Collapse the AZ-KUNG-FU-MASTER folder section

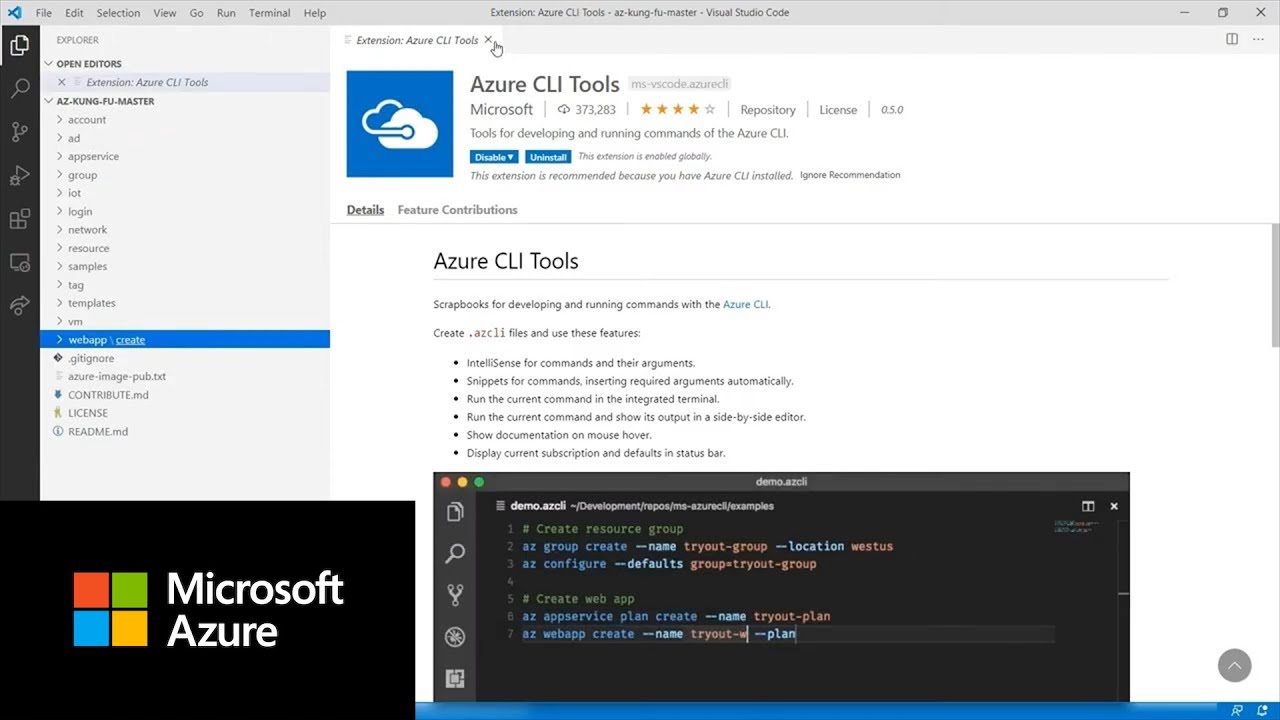tap(185, 101)
